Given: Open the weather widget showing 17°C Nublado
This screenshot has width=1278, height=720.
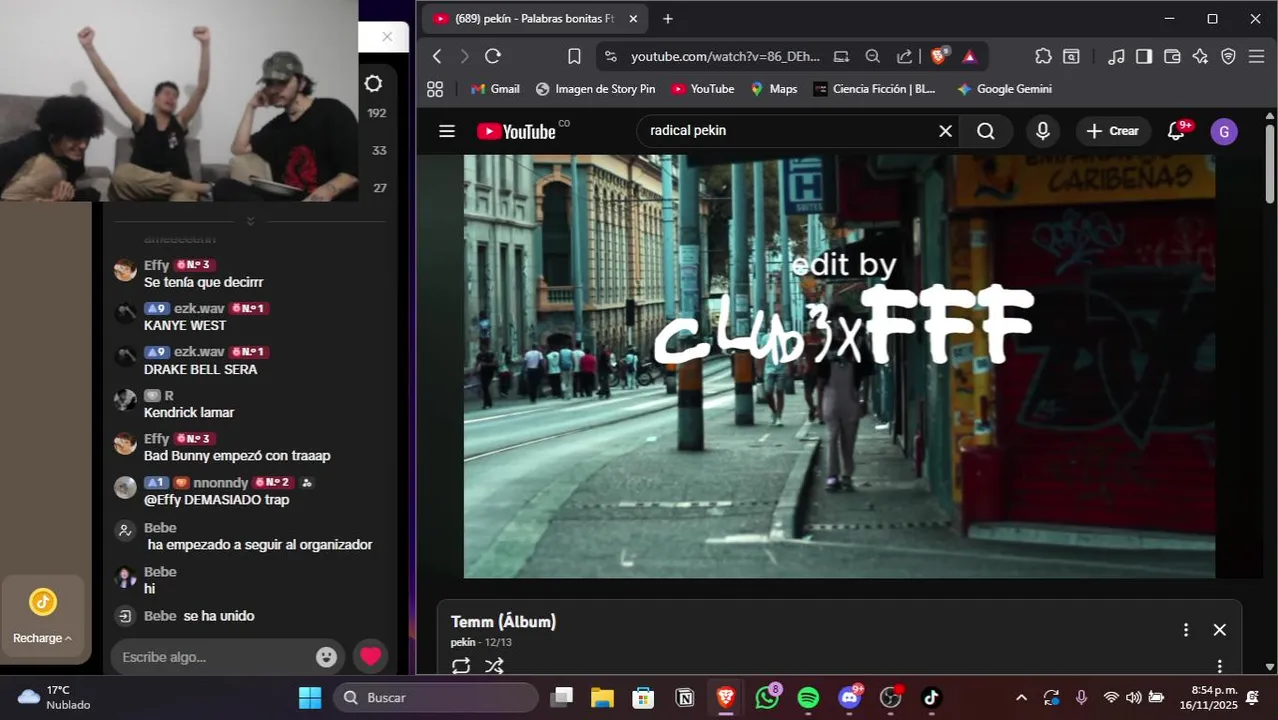Looking at the screenshot, I should pyautogui.click(x=55, y=697).
